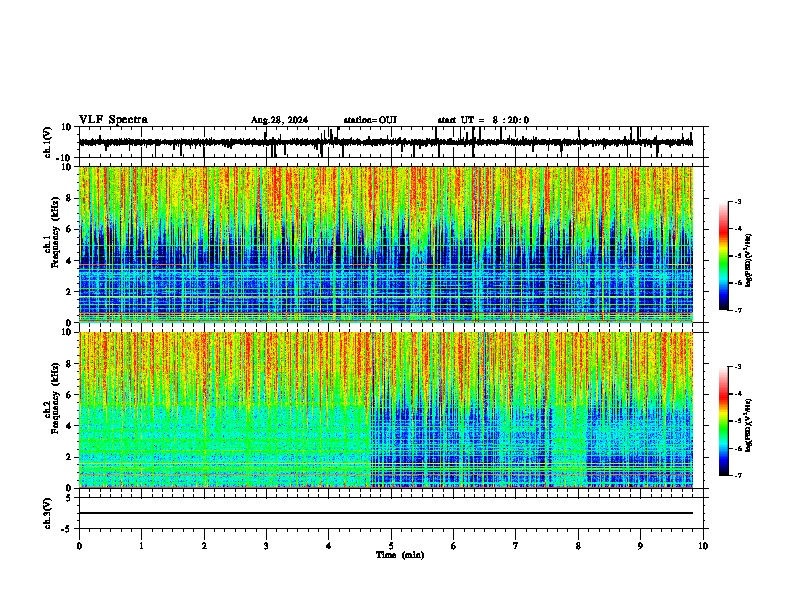Click time axis tick label "9"

click(x=640, y=546)
